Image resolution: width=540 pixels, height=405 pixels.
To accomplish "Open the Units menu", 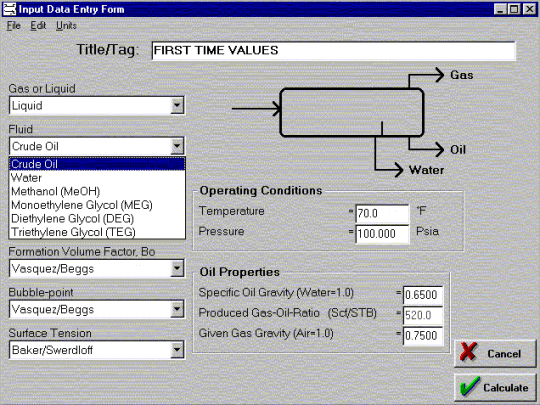I will click(66, 26).
